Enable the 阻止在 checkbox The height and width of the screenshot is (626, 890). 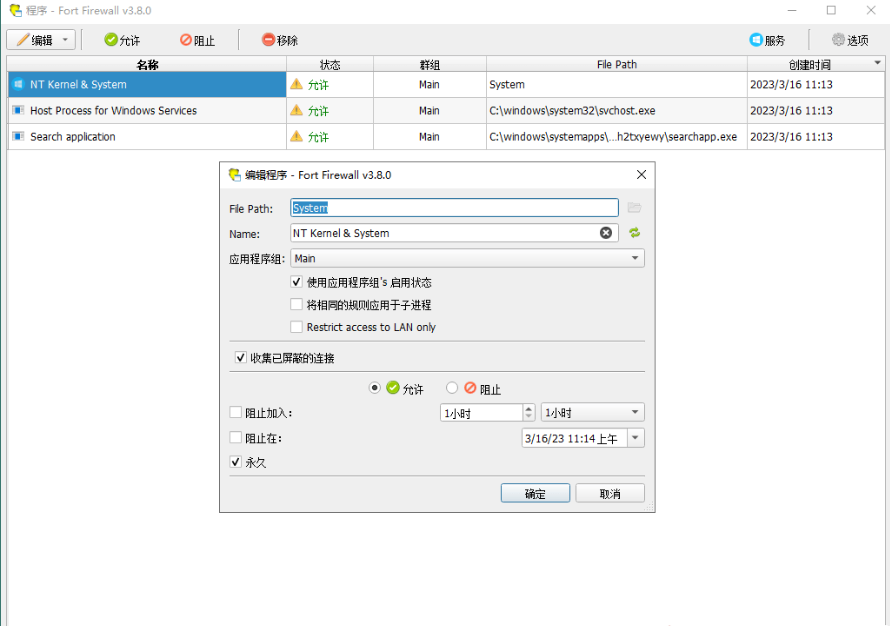pos(236,438)
